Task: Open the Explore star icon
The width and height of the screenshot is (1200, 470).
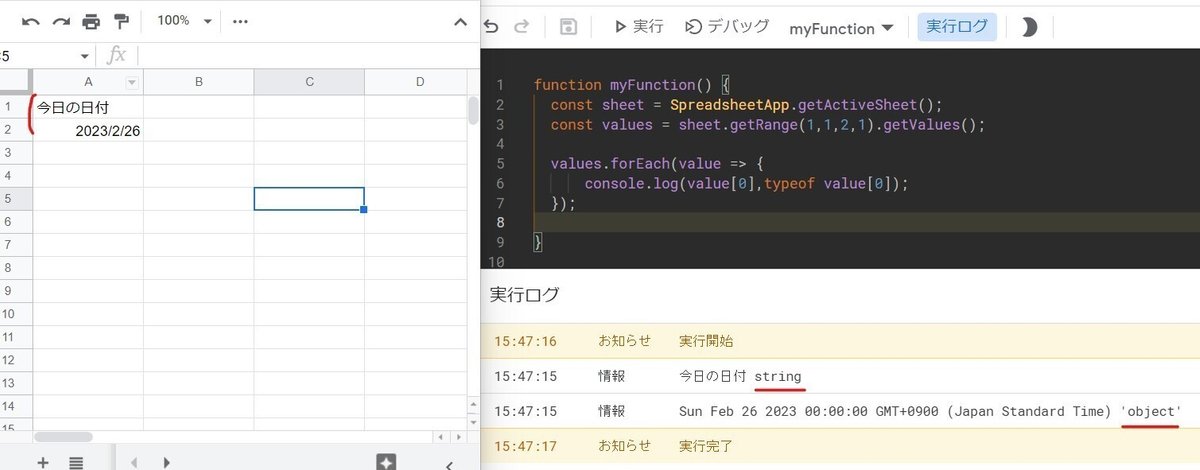Action: (387, 461)
